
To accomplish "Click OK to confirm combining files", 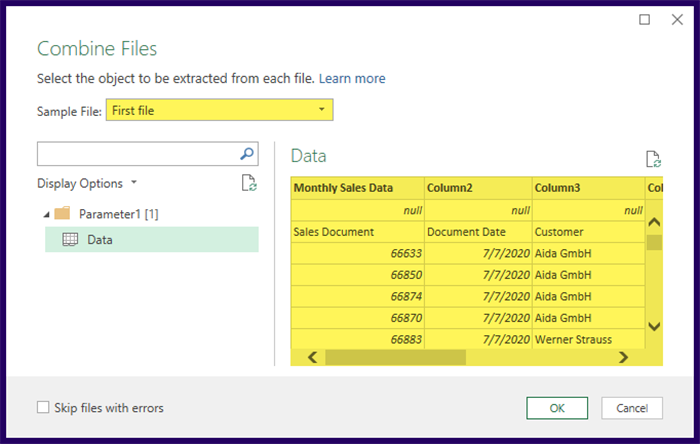I will coord(557,407).
